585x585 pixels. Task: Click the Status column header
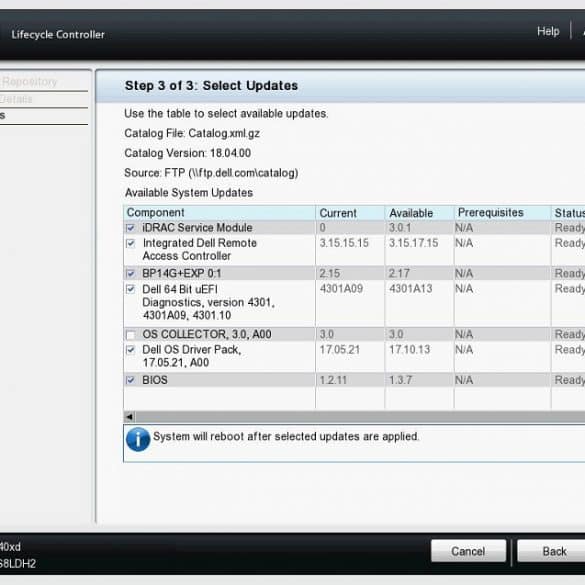(x=569, y=213)
